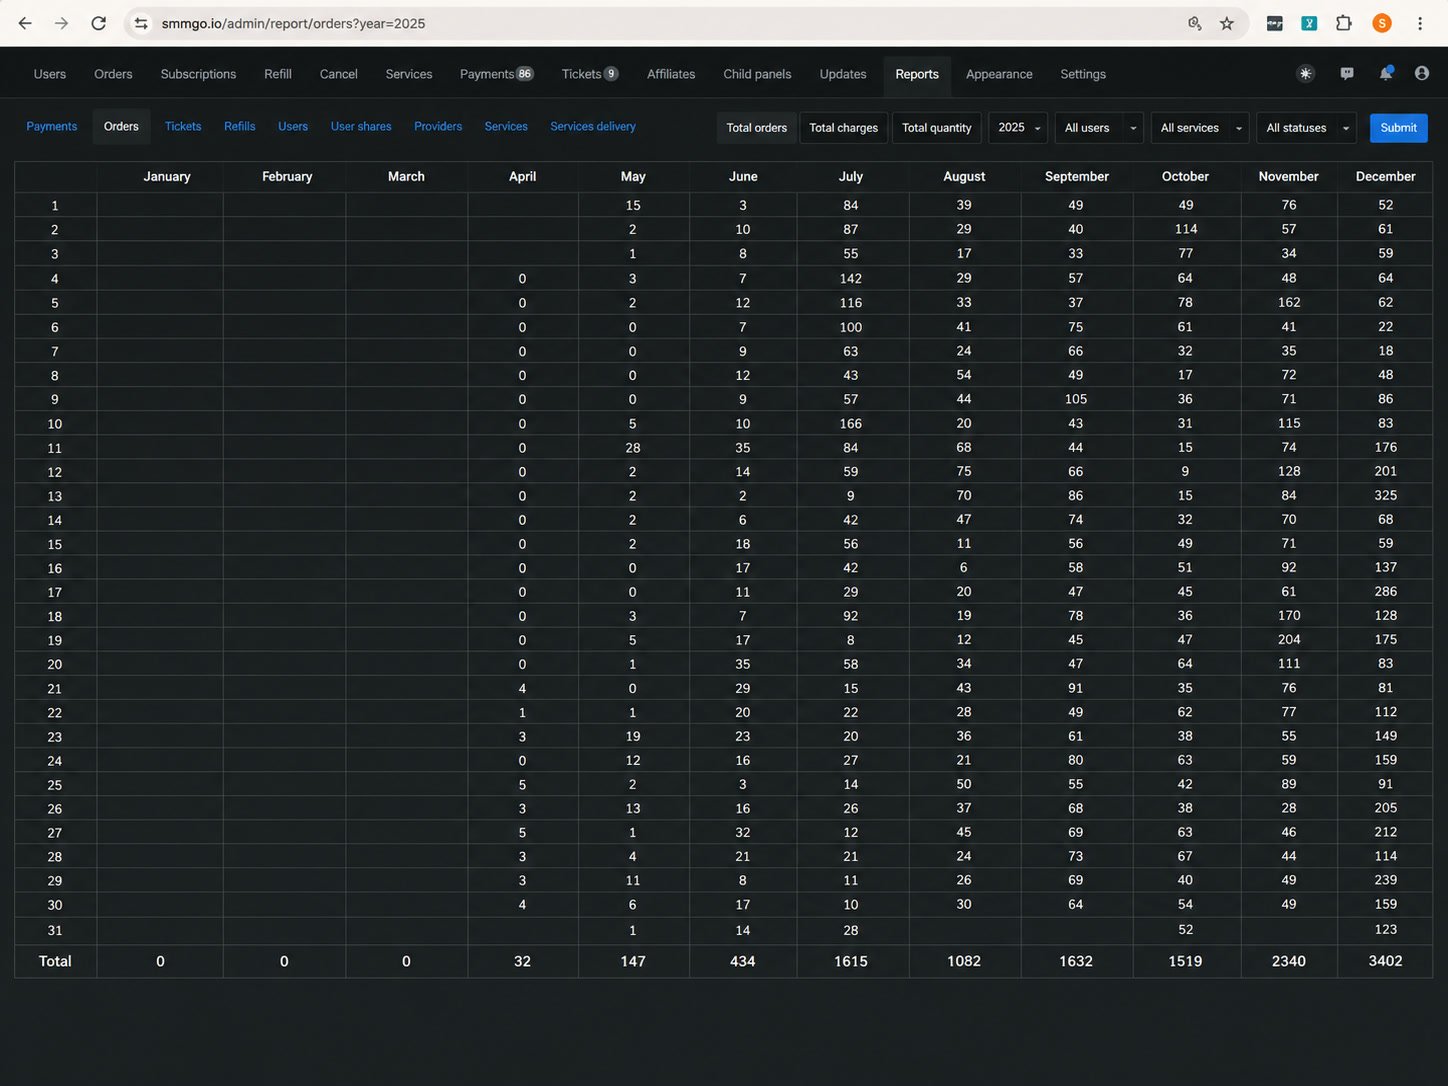Click the December total 3402
Image resolution: width=1448 pixels, height=1086 pixels.
[x=1385, y=961]
